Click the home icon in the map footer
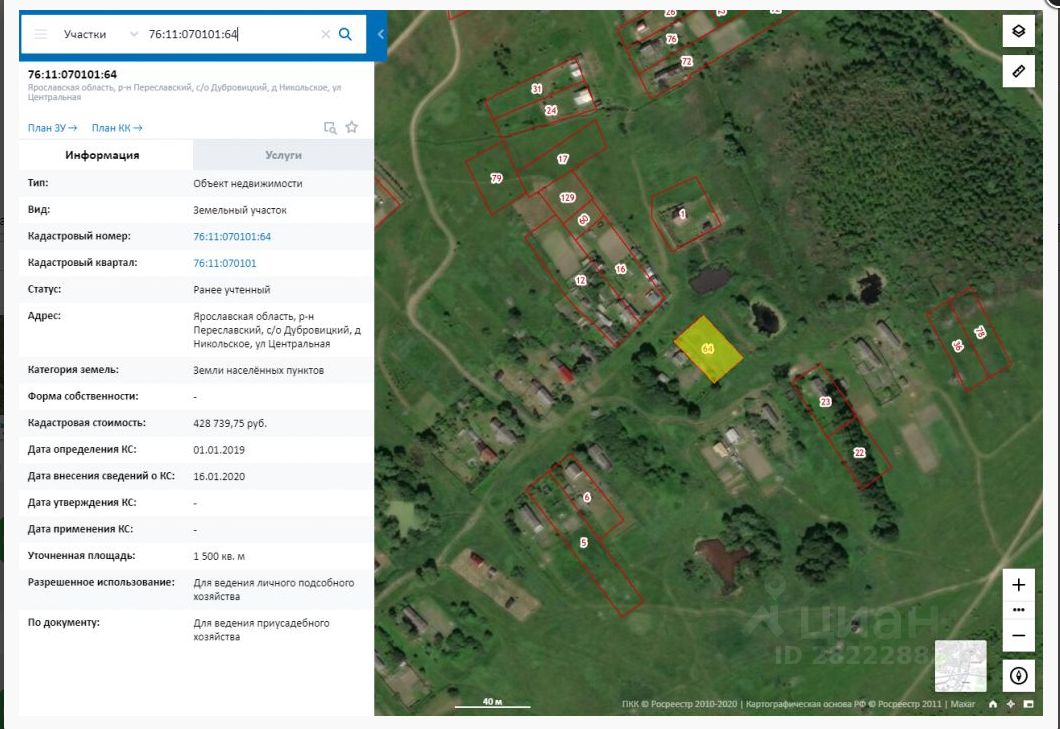 pos(992,704)
